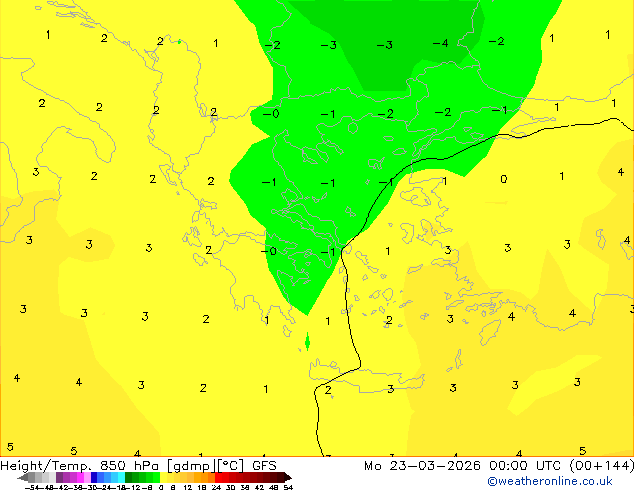Click the "00:00 UTC" time label
The height and width of the screenshot is (490, 634).
525,466
